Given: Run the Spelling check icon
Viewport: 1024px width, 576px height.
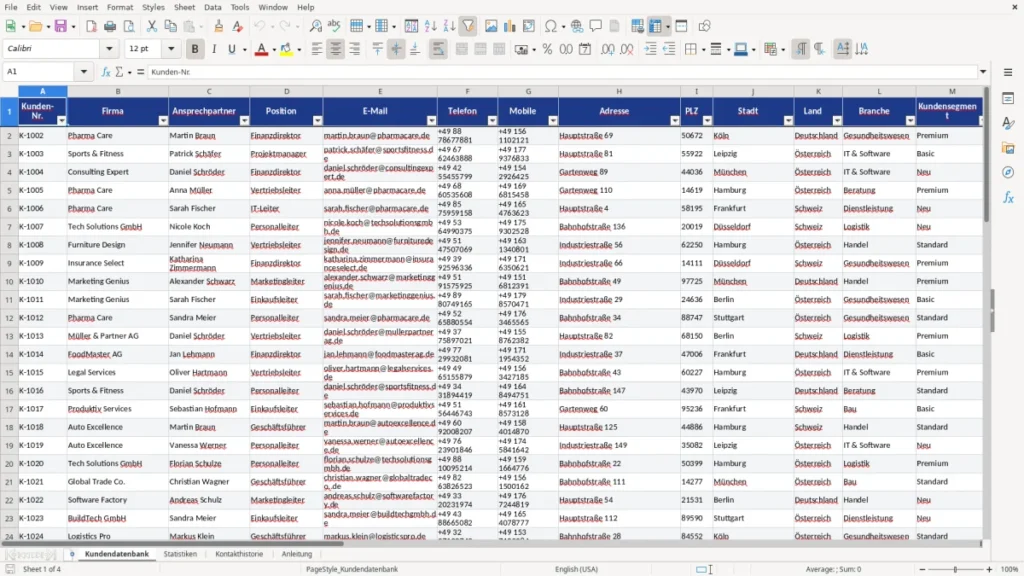Looking at the screenshot, I should [x=334, y=26].
